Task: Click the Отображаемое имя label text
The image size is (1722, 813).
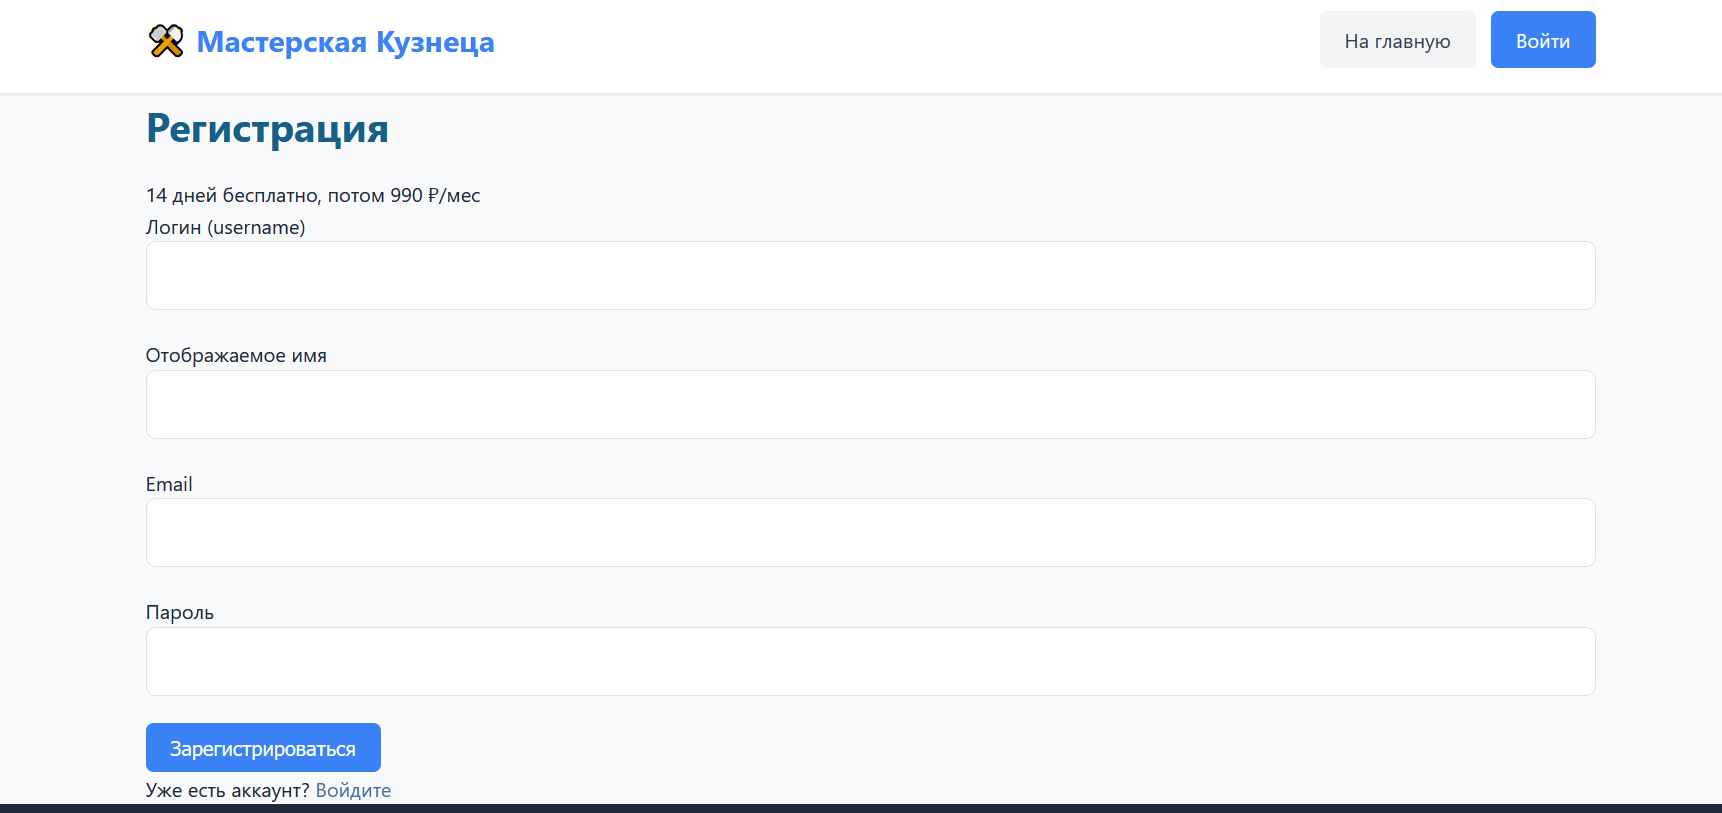Action: [236, 356]
